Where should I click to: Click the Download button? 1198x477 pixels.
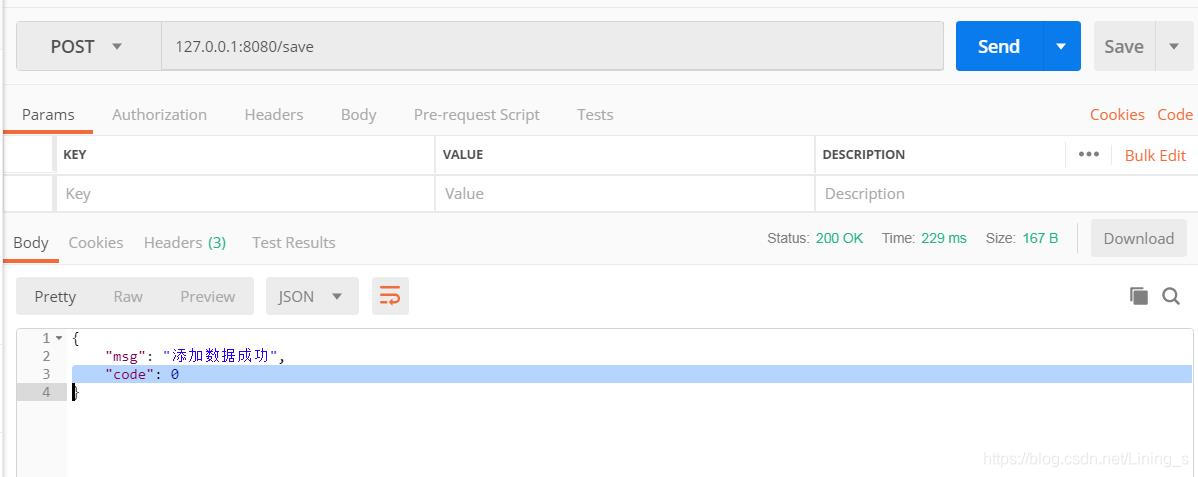point(1138,238)
